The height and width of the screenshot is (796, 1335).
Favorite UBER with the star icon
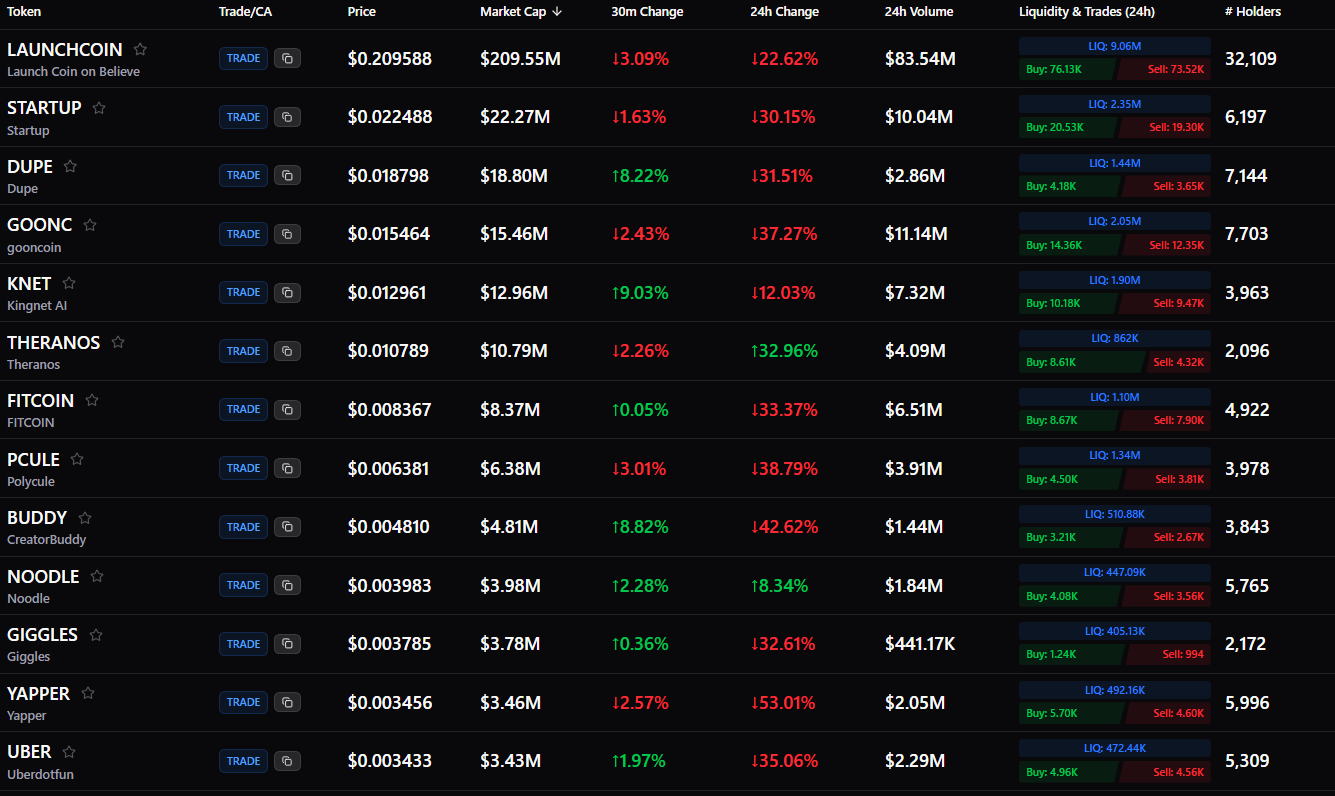(69, 752)
